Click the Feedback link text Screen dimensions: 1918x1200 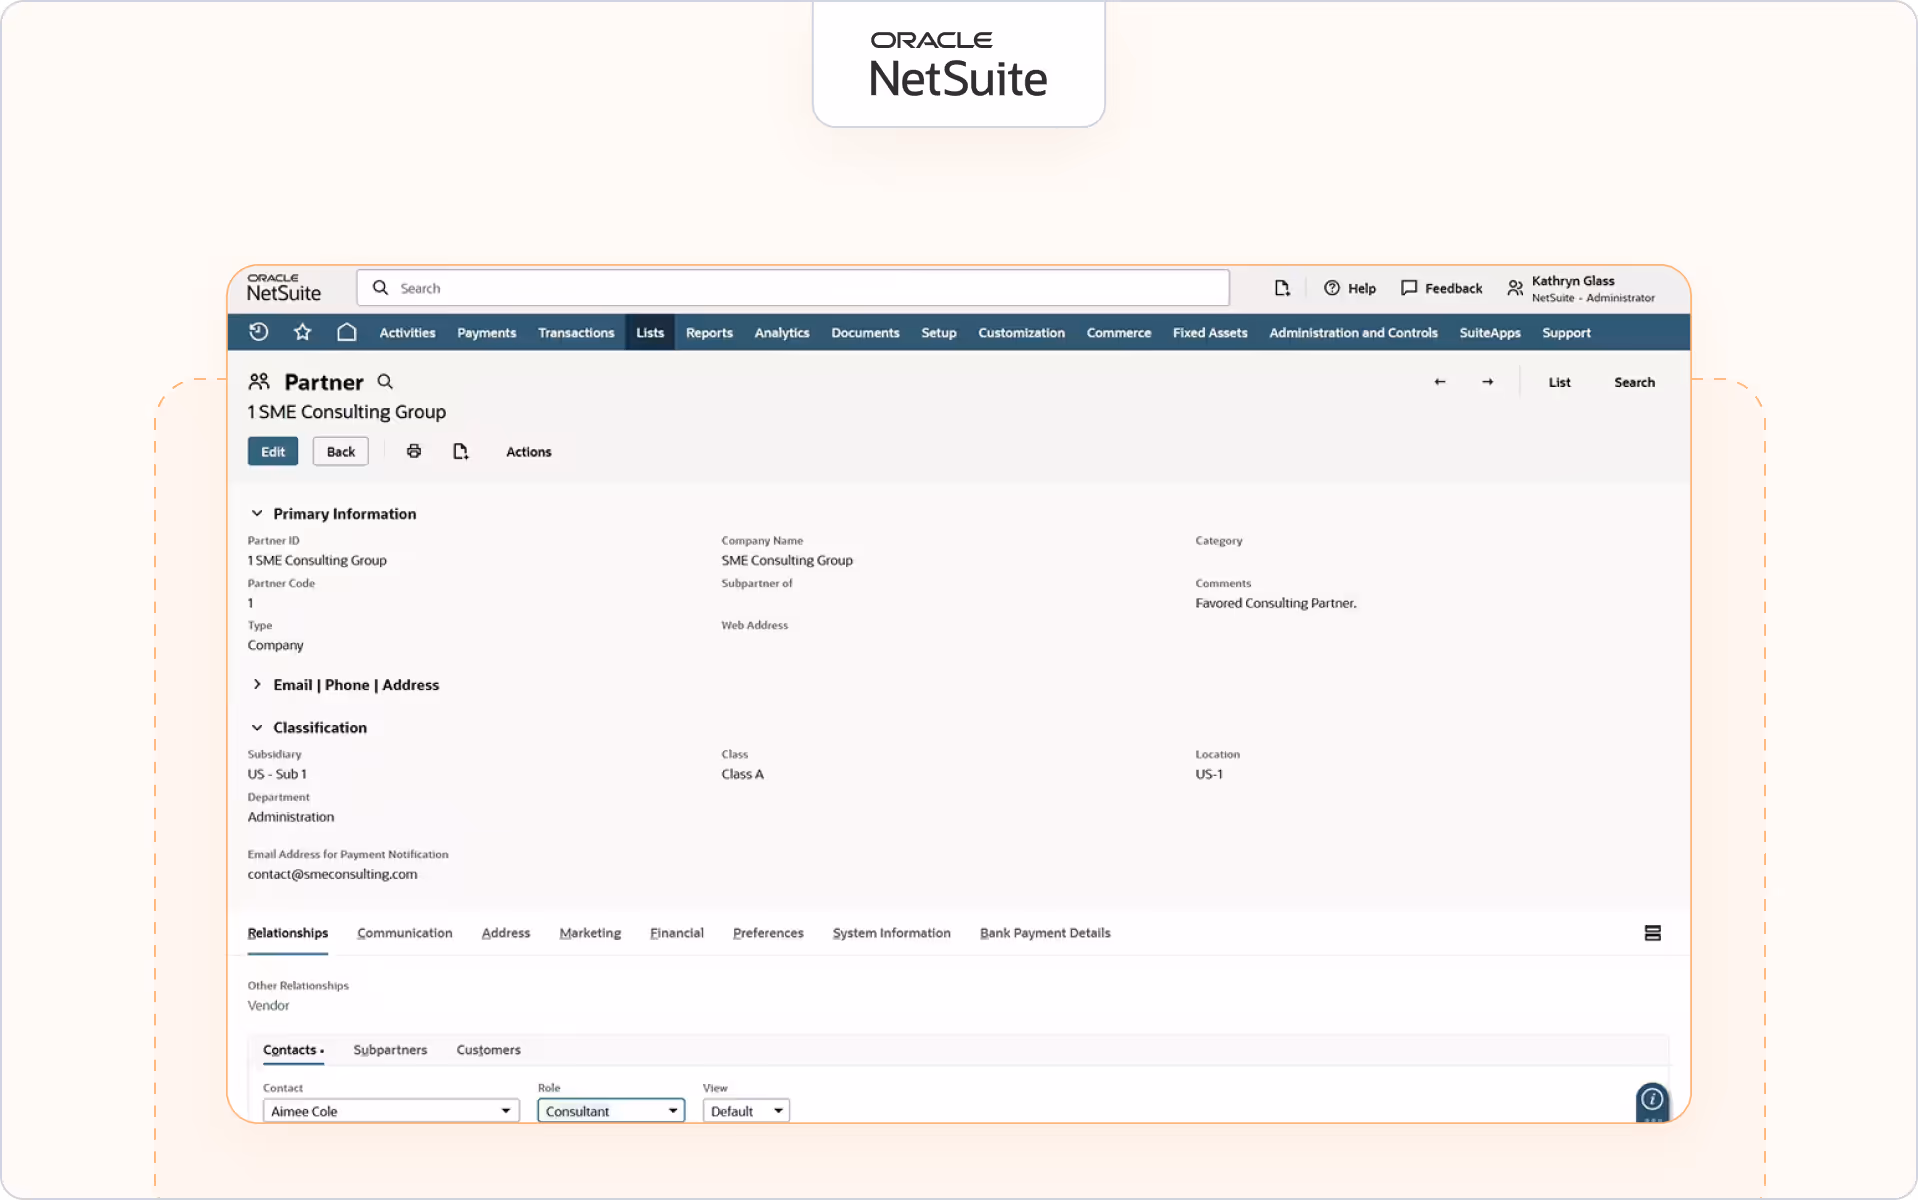[1454, 288]
